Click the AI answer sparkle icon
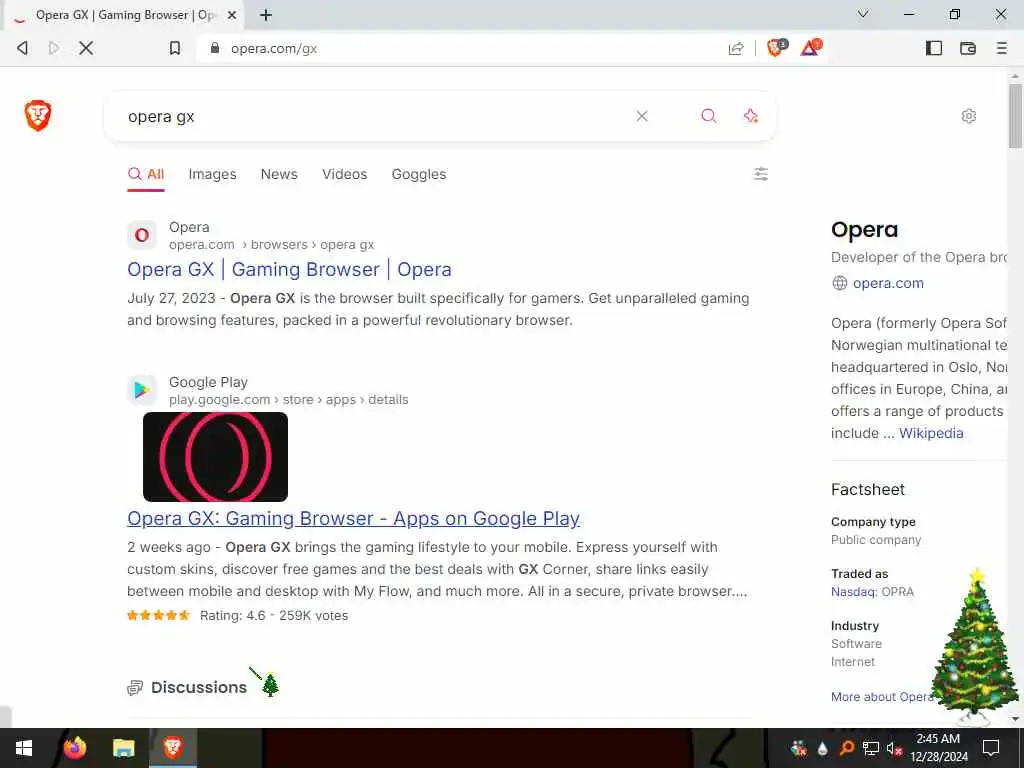This screenshot has width=1024, height=768. (750, 116)
